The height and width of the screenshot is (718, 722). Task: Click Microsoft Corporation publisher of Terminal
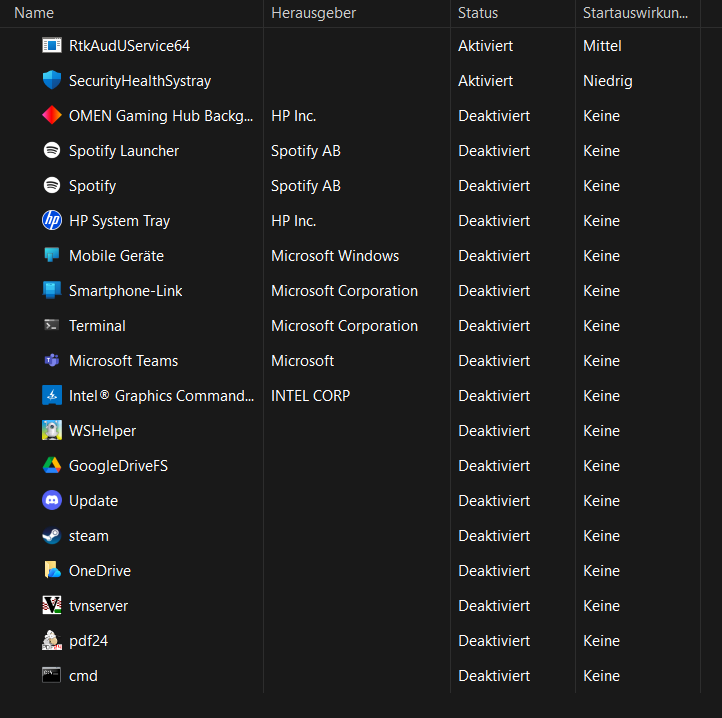pos(344,326)
